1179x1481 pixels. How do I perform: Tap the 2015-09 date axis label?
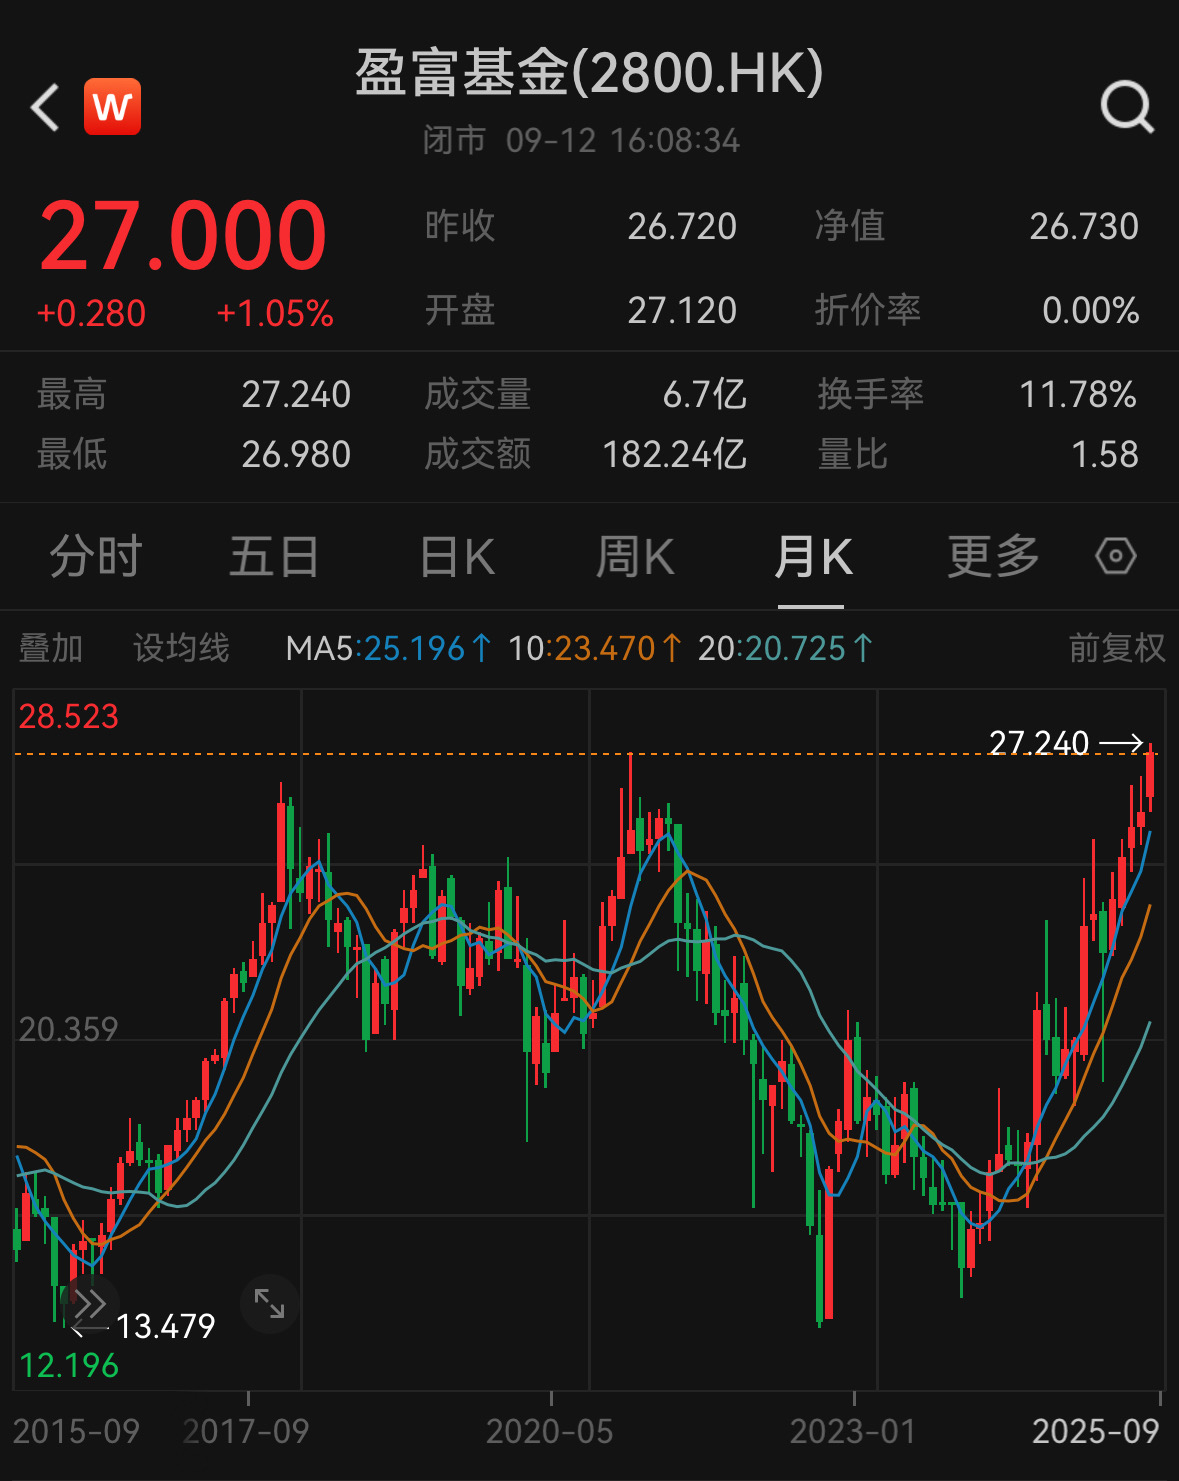point(76,1432)
